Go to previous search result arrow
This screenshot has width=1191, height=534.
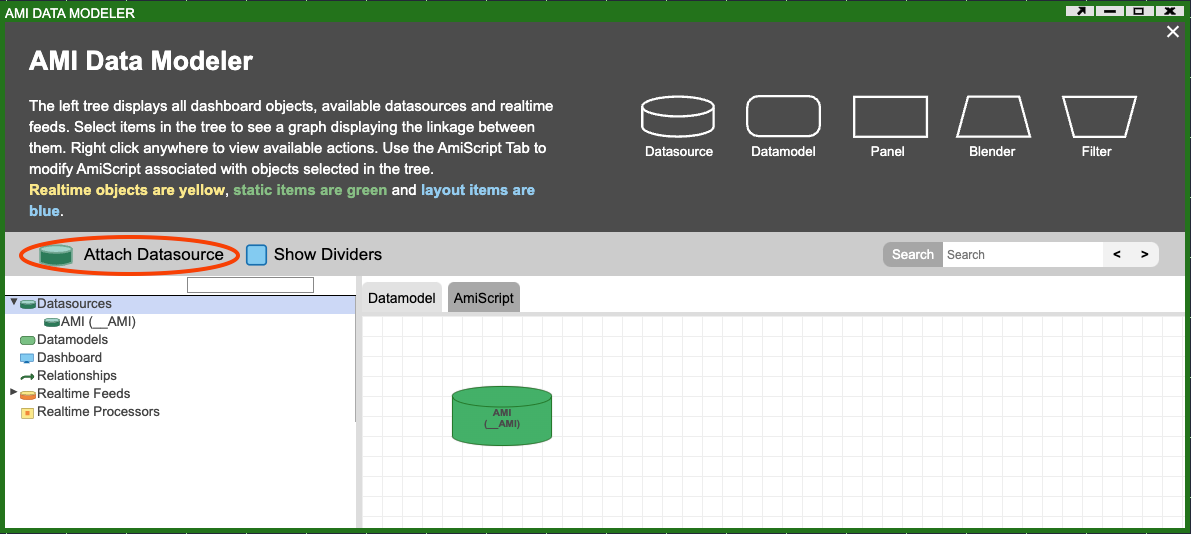point(1117,255)
